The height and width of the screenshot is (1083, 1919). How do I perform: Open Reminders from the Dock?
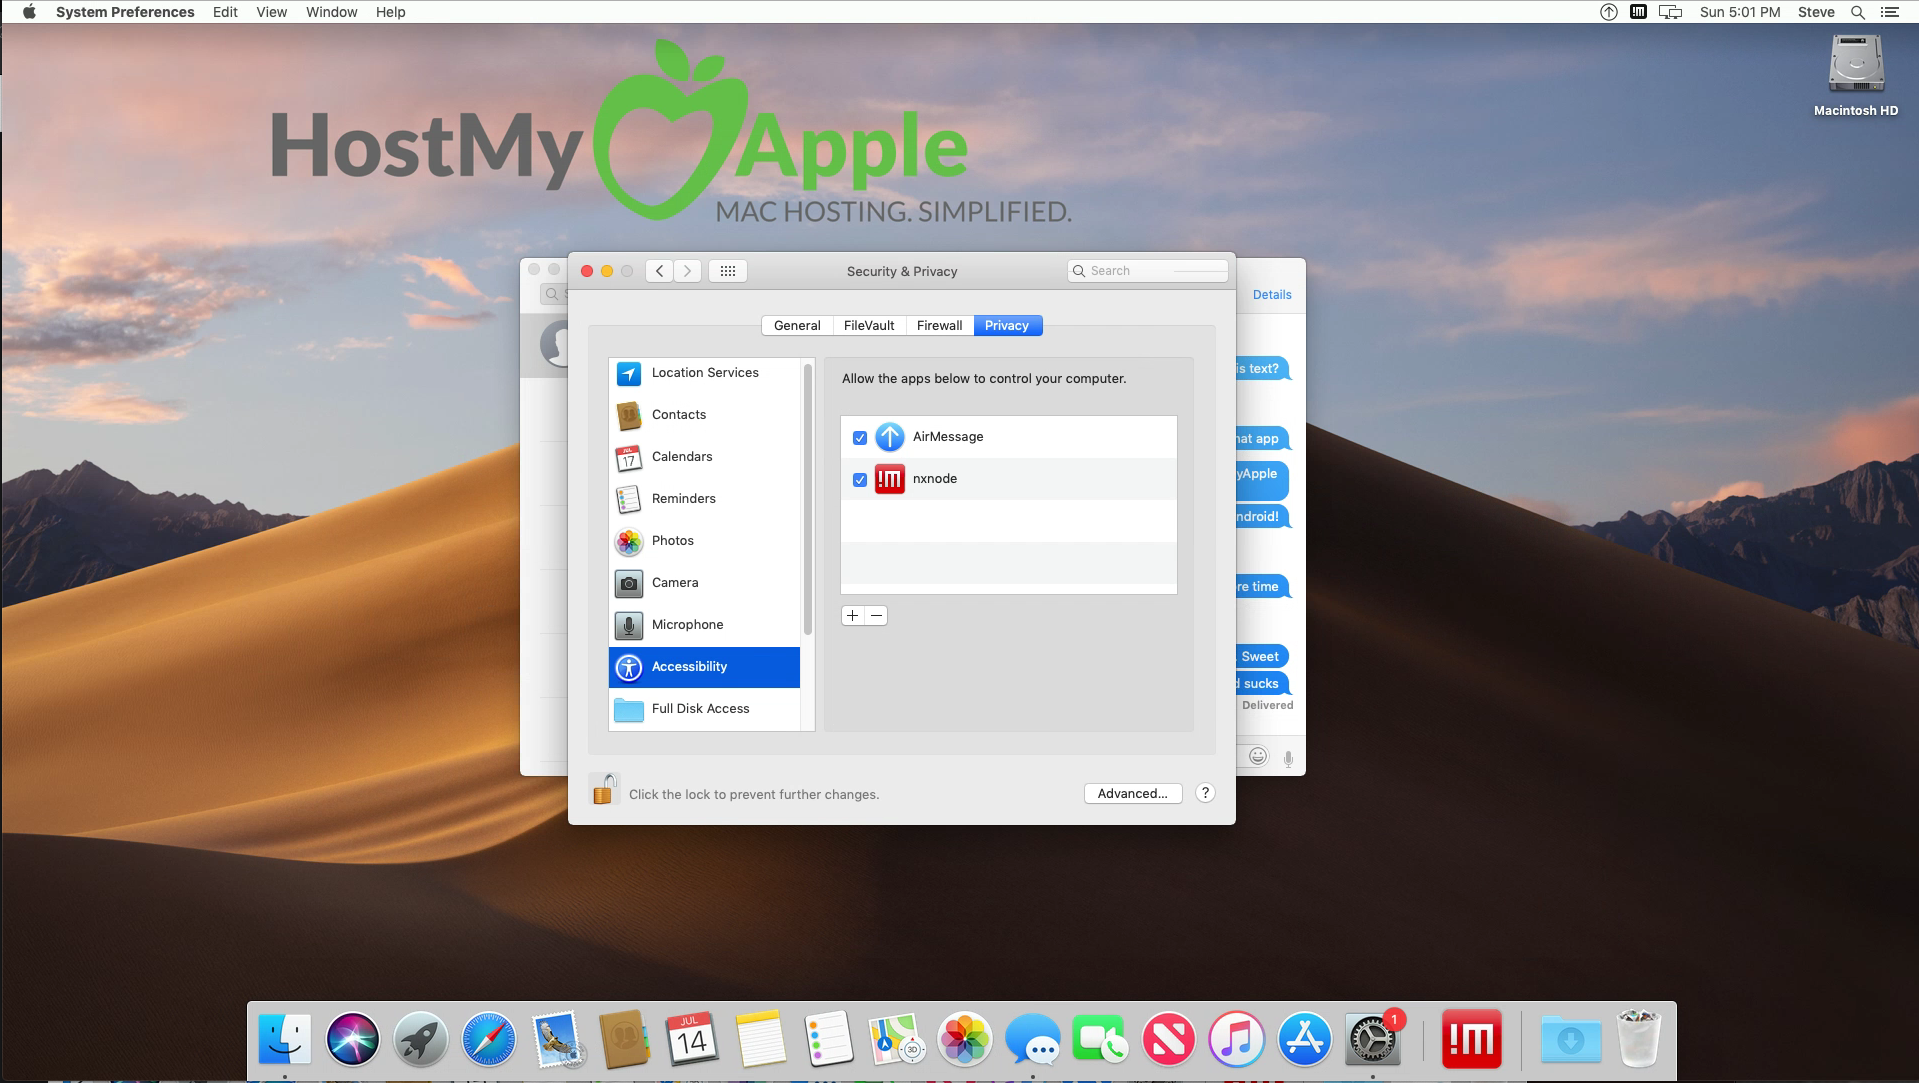tap(829, 1040)
